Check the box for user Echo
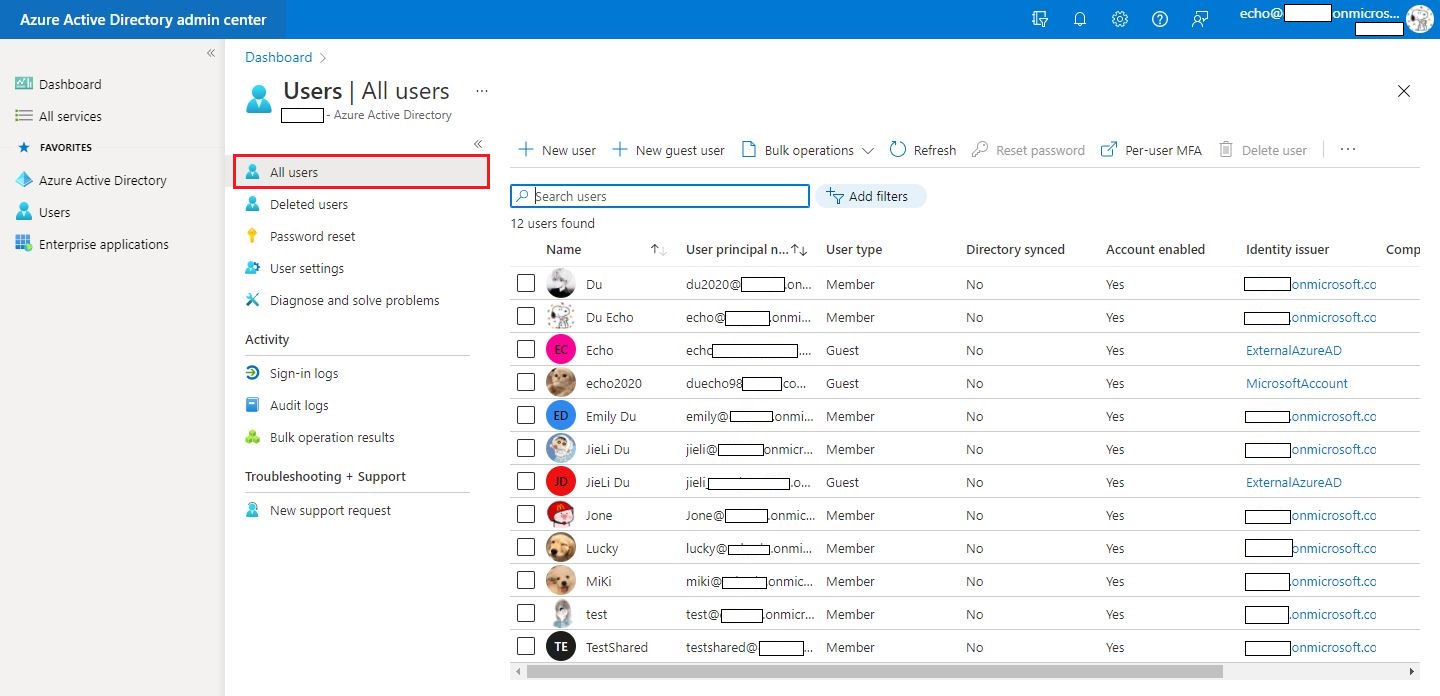 click(x=526, y=350)
